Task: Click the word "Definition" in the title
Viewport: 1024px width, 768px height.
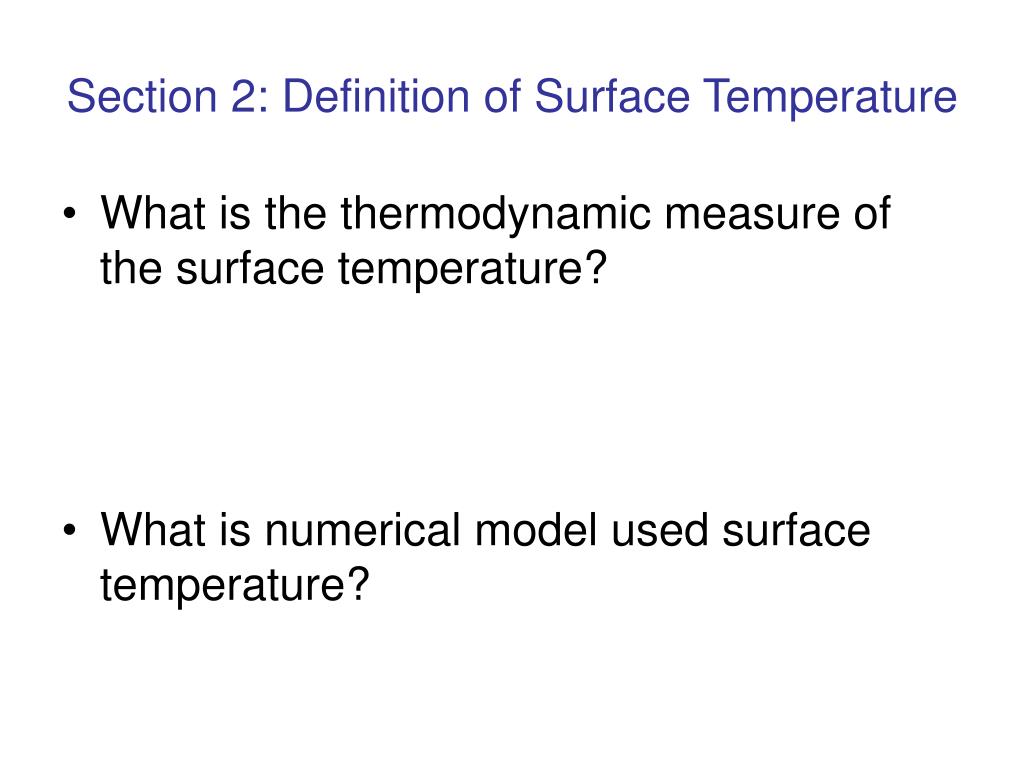Action: click(x=376, y=97)
